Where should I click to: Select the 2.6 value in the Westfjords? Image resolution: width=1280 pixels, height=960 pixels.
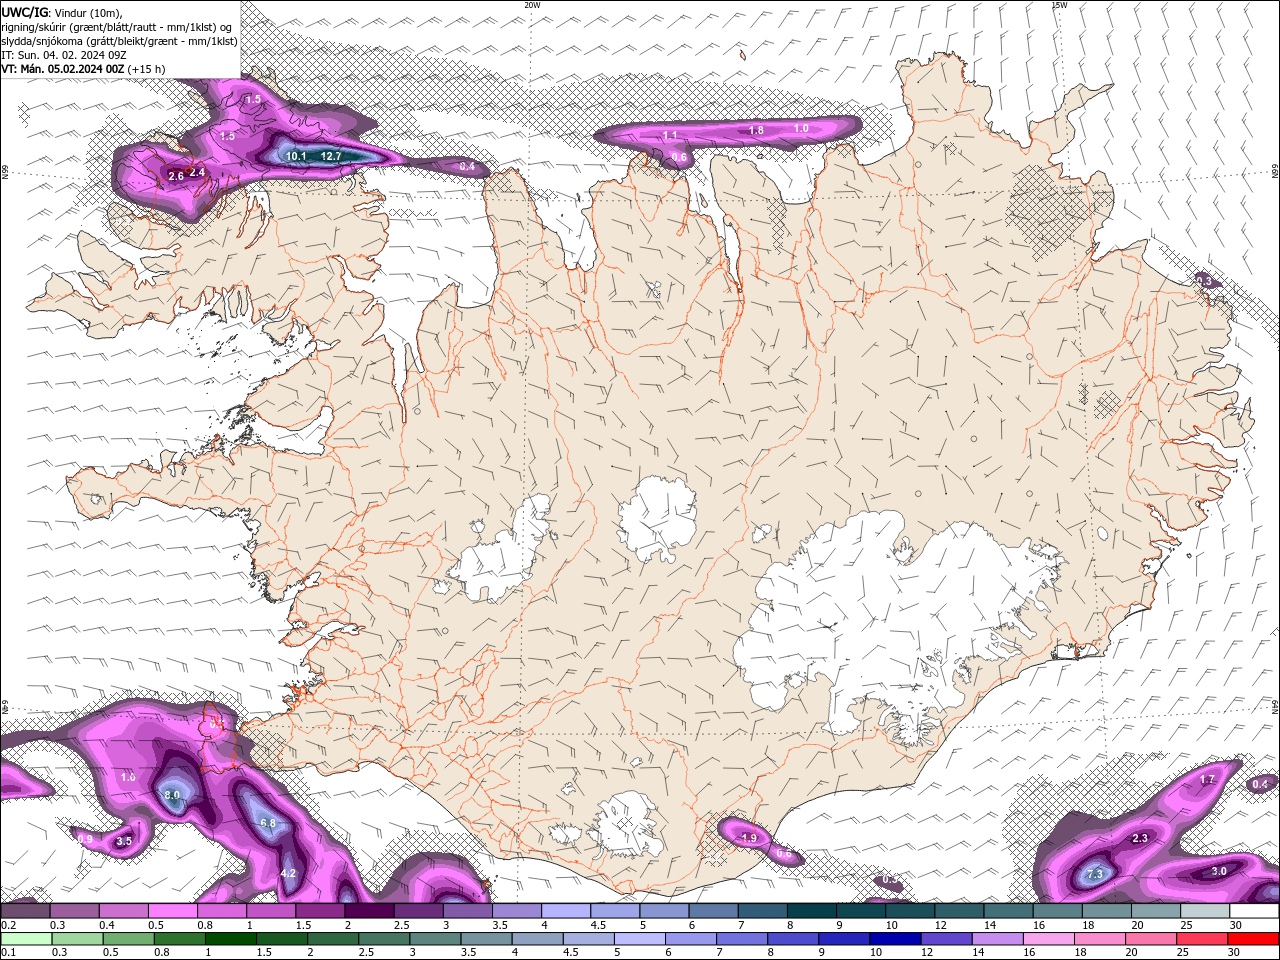[176, 176]
